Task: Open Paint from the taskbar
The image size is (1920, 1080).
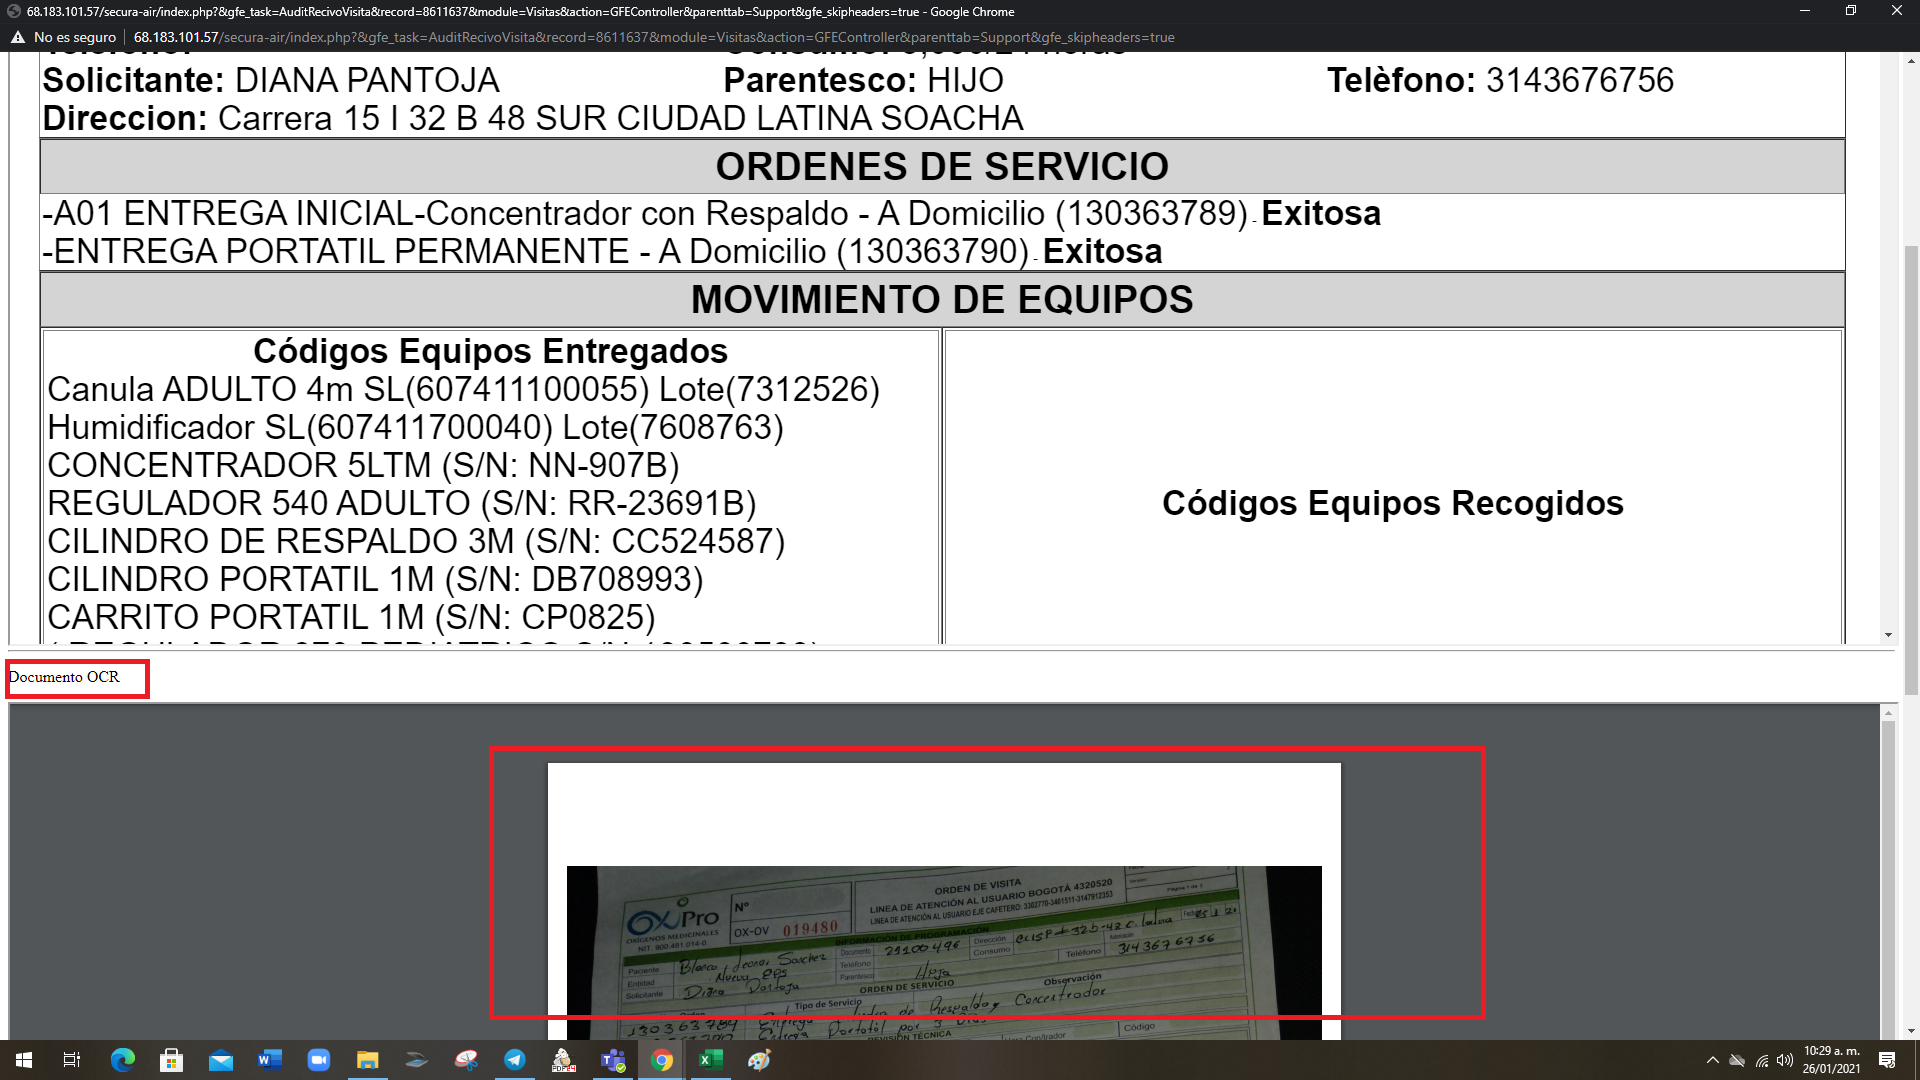Action: pos(760,1060)
